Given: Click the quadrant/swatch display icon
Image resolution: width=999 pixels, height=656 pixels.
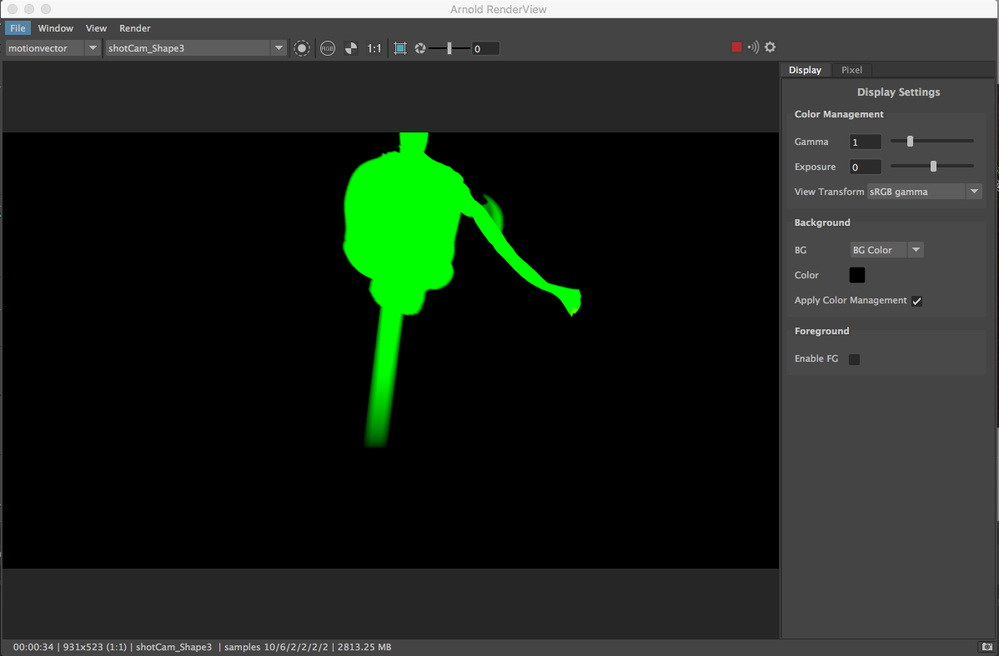Looking at the screenshot, I should pos(351,48).
